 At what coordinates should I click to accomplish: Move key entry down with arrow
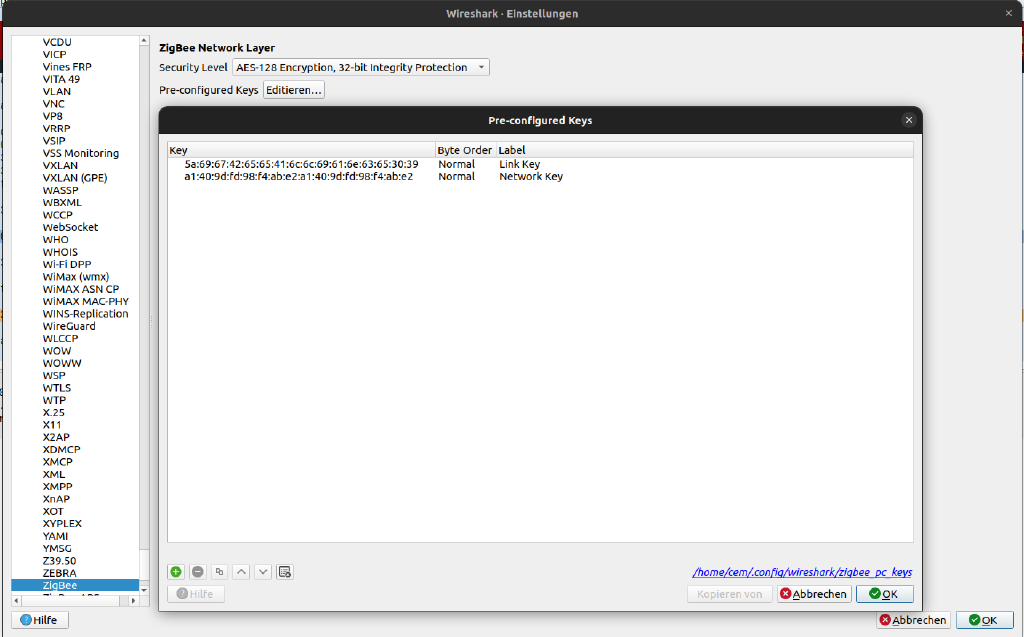coord(263,572)
